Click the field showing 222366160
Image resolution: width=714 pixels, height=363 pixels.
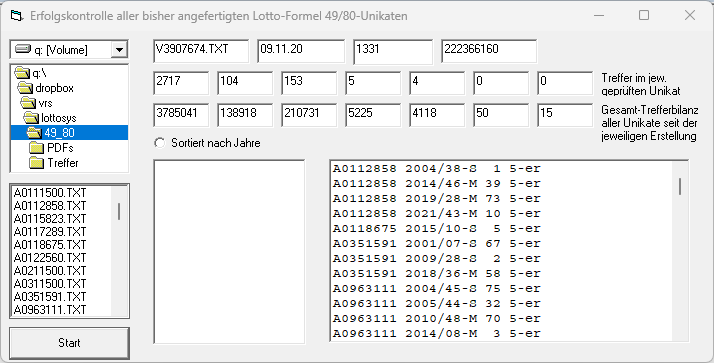click(x=489, y=51)
